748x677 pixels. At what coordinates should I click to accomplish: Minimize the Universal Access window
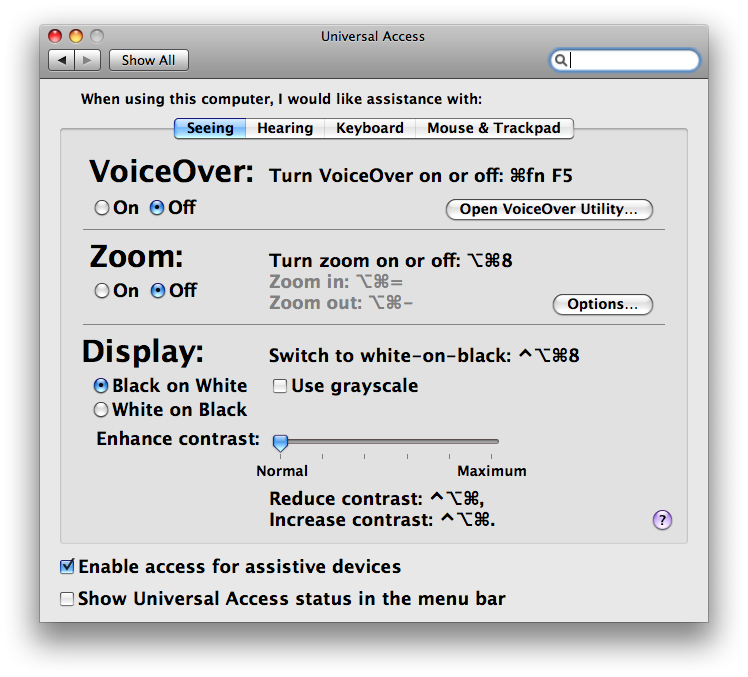pos(76,36)
